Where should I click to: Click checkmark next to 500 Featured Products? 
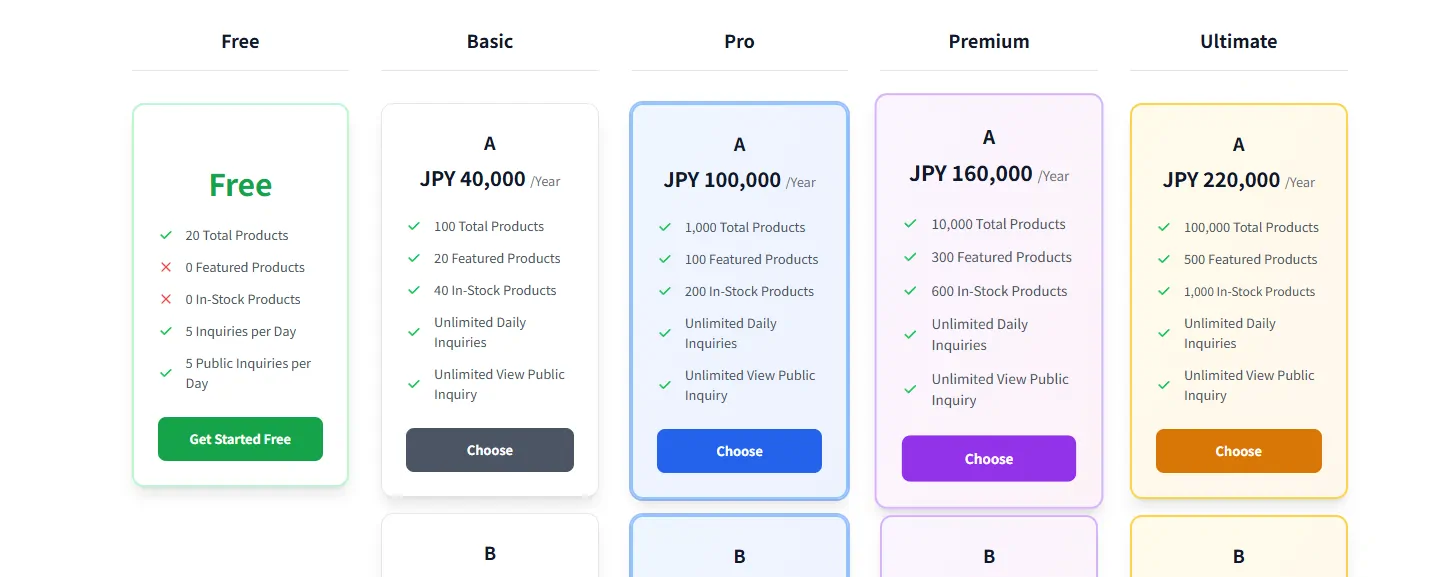(x=1164, y=259)
